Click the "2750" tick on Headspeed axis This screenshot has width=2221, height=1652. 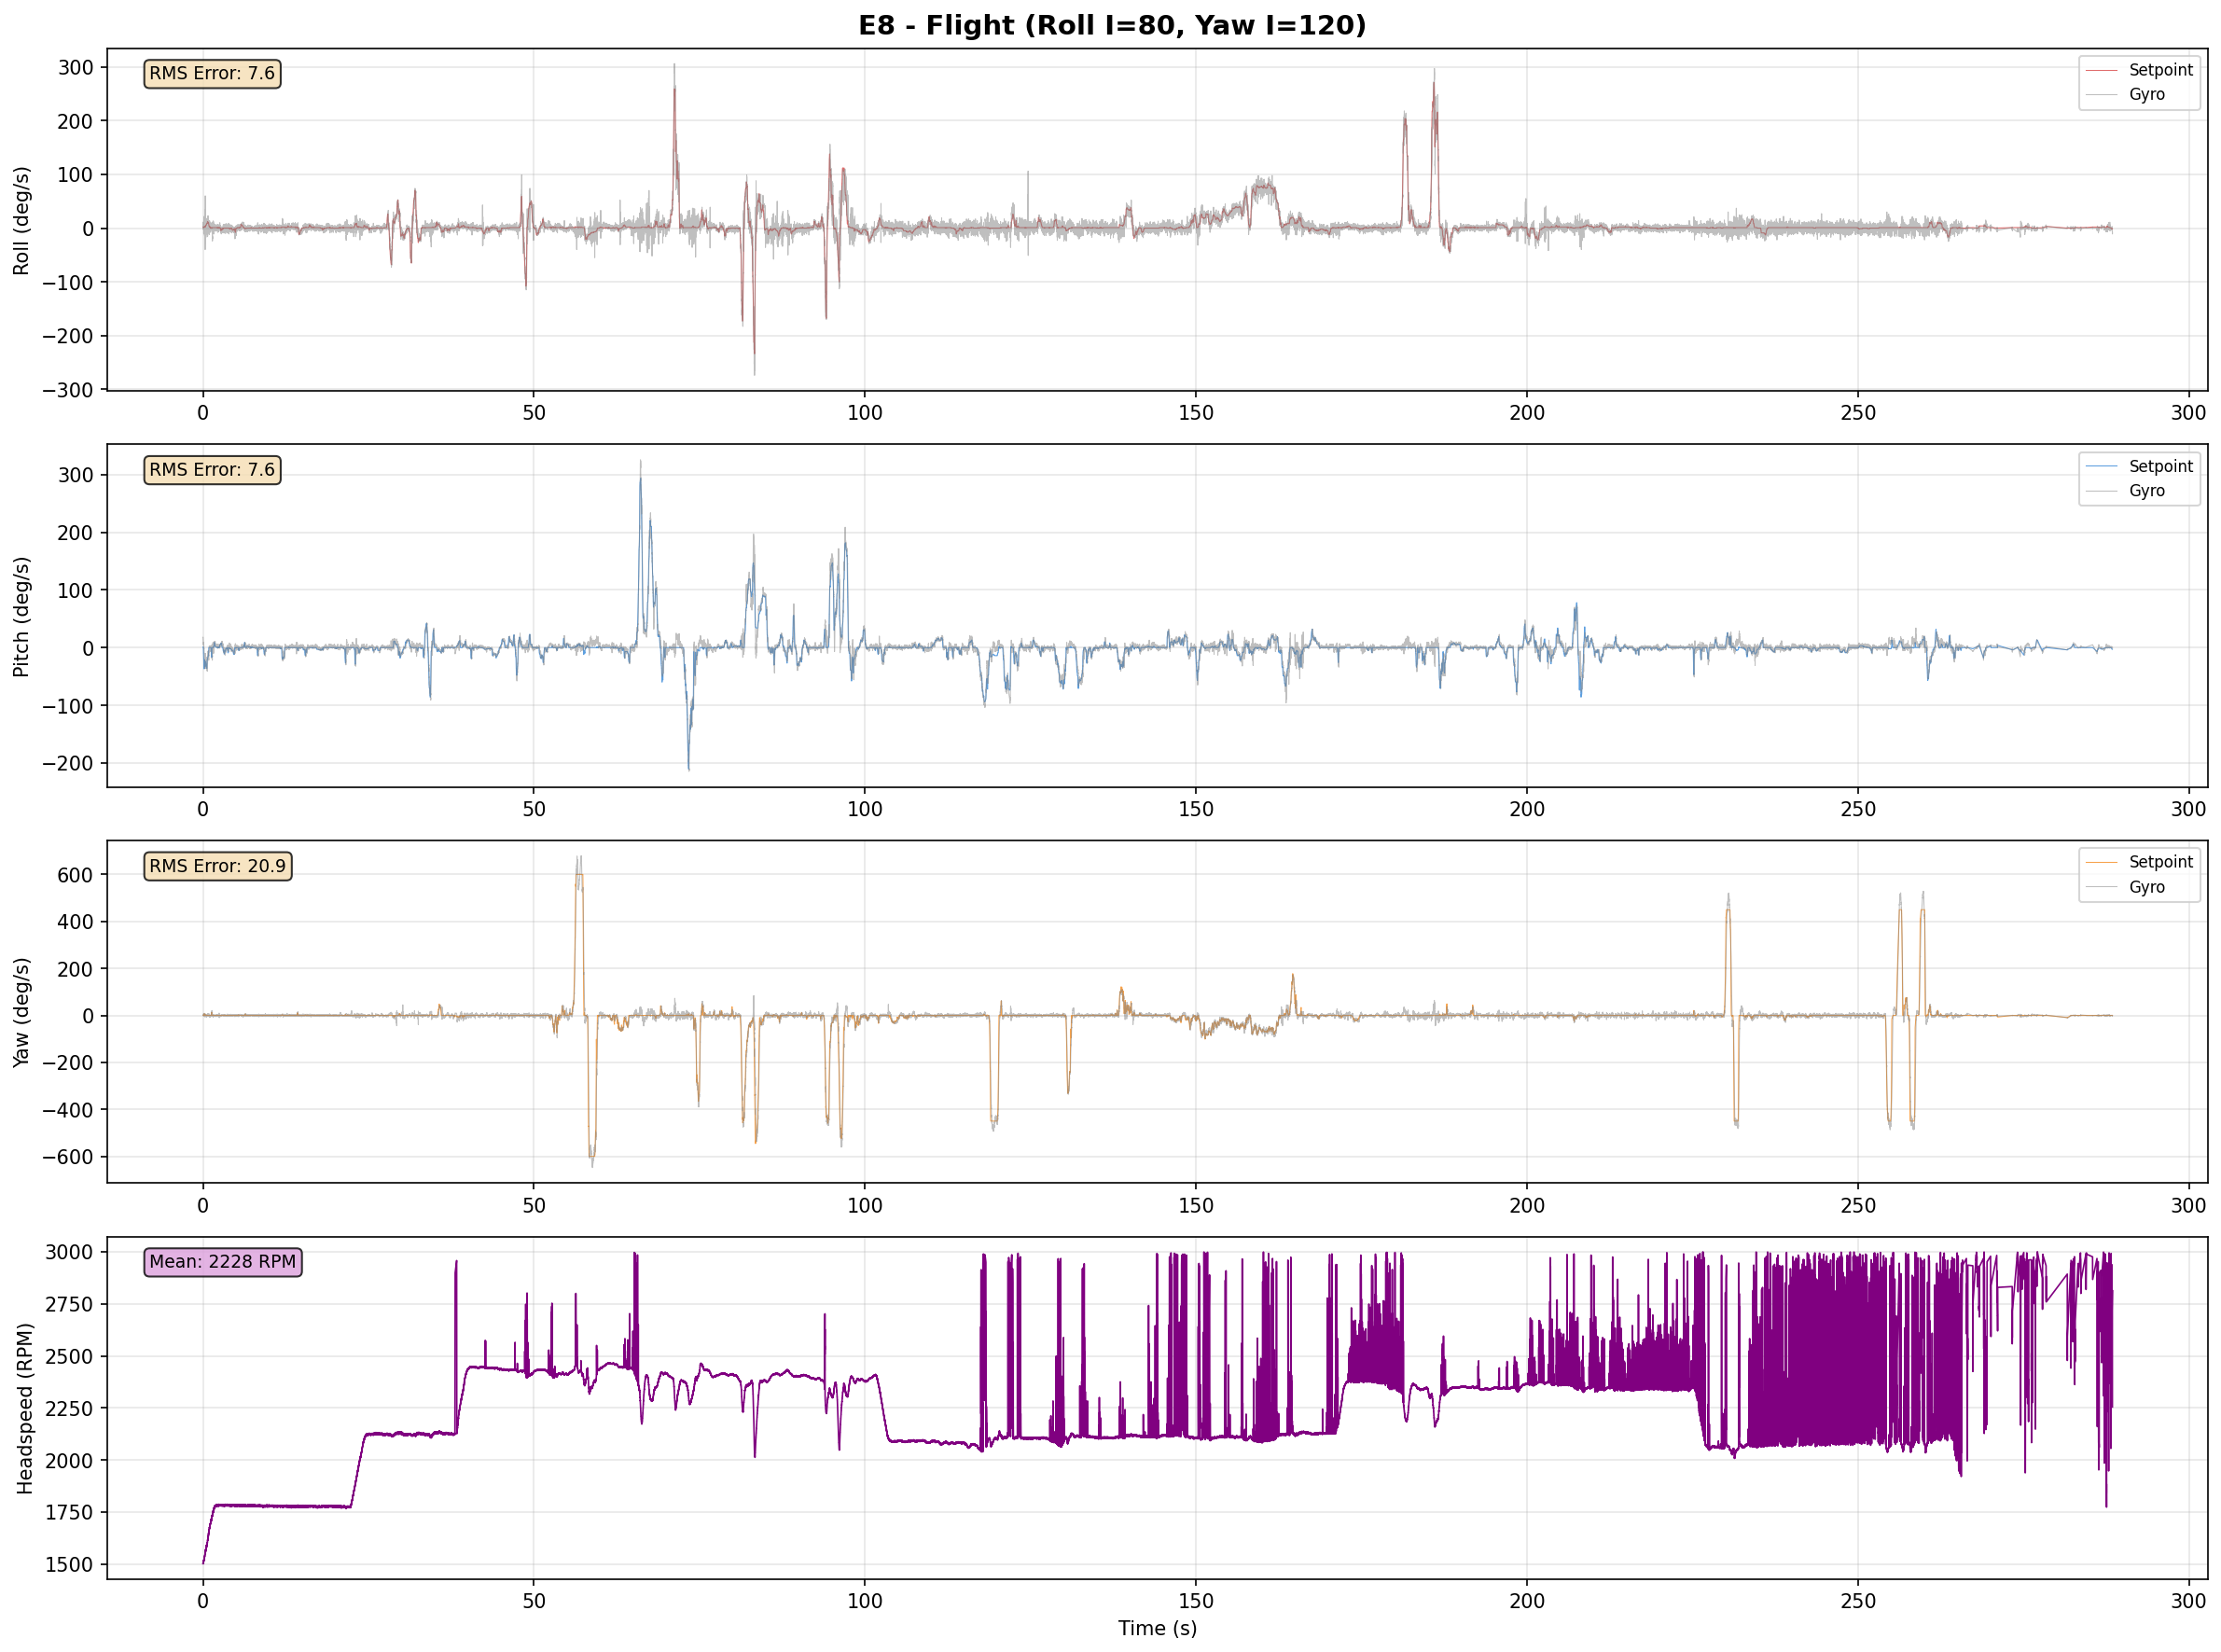click(x=70, y=1305)
